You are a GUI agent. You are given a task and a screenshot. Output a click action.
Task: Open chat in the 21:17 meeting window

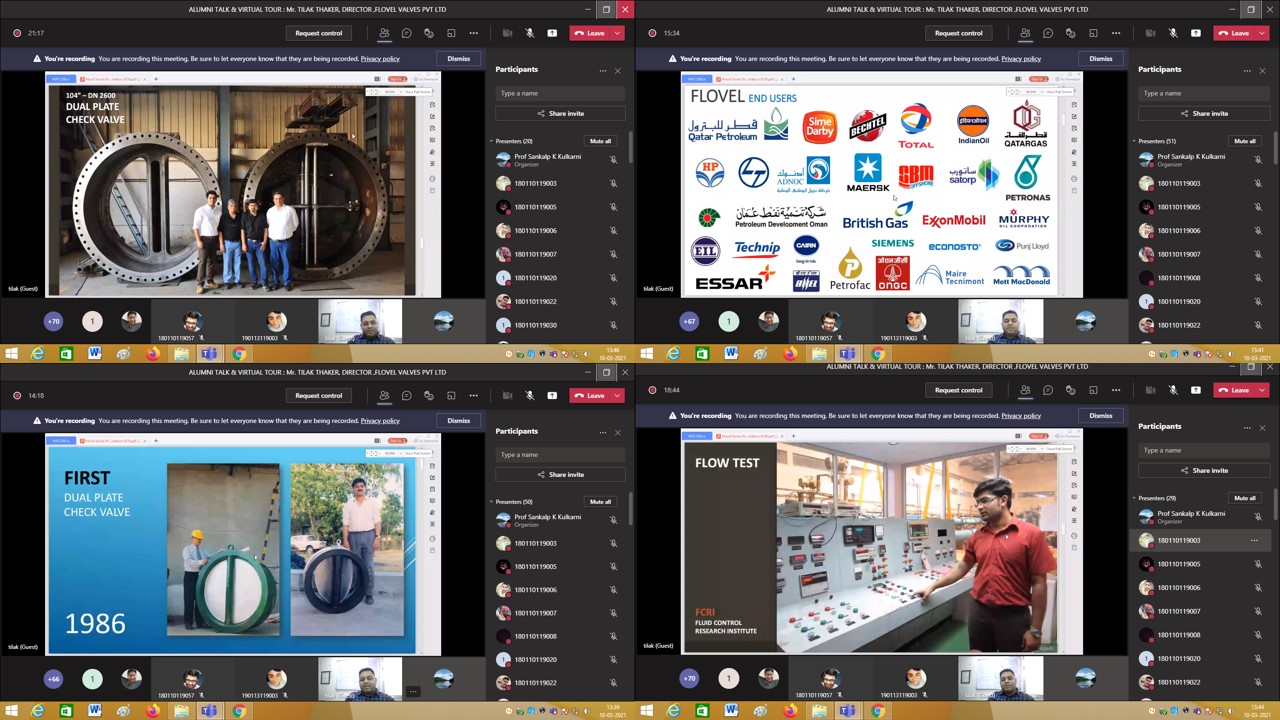(x=406, y=33)
